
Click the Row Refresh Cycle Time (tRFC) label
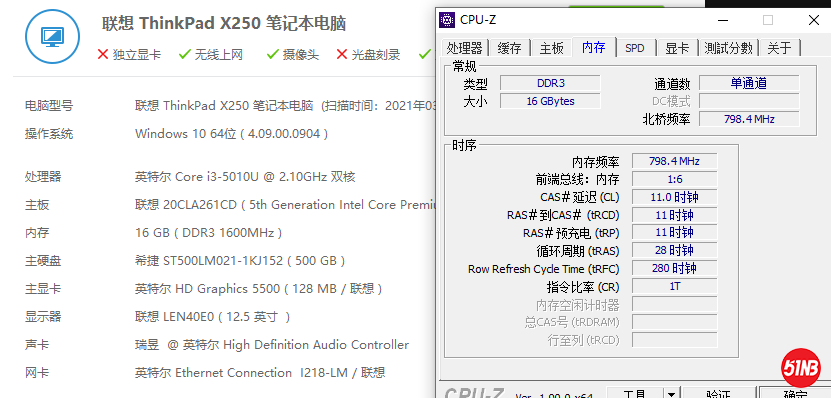pos(543,269)
